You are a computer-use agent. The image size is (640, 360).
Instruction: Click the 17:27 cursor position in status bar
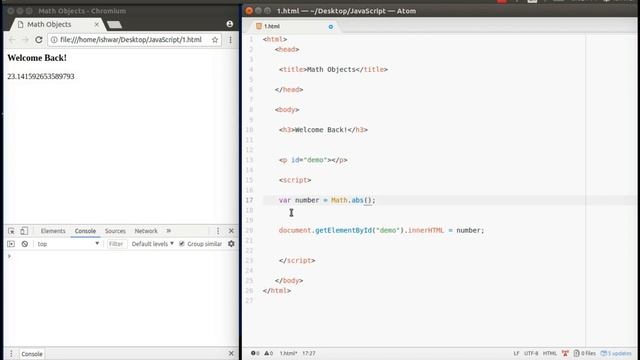pos(309,353)
